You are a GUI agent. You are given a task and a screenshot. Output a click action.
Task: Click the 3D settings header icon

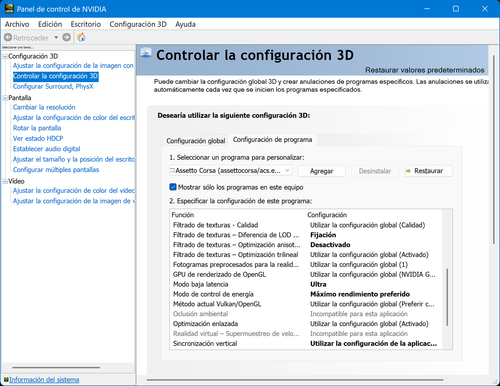pos(146,53)
